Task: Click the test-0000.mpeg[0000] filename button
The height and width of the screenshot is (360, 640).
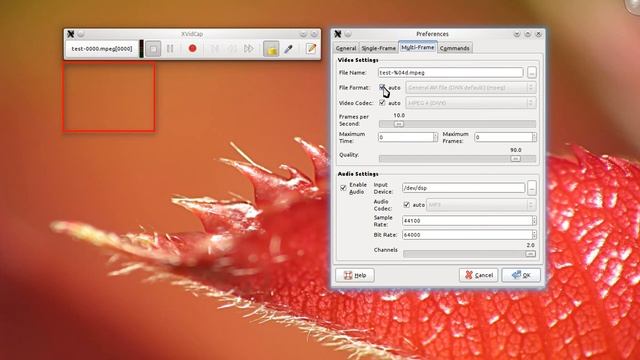Action: click(x=102, y=49)
